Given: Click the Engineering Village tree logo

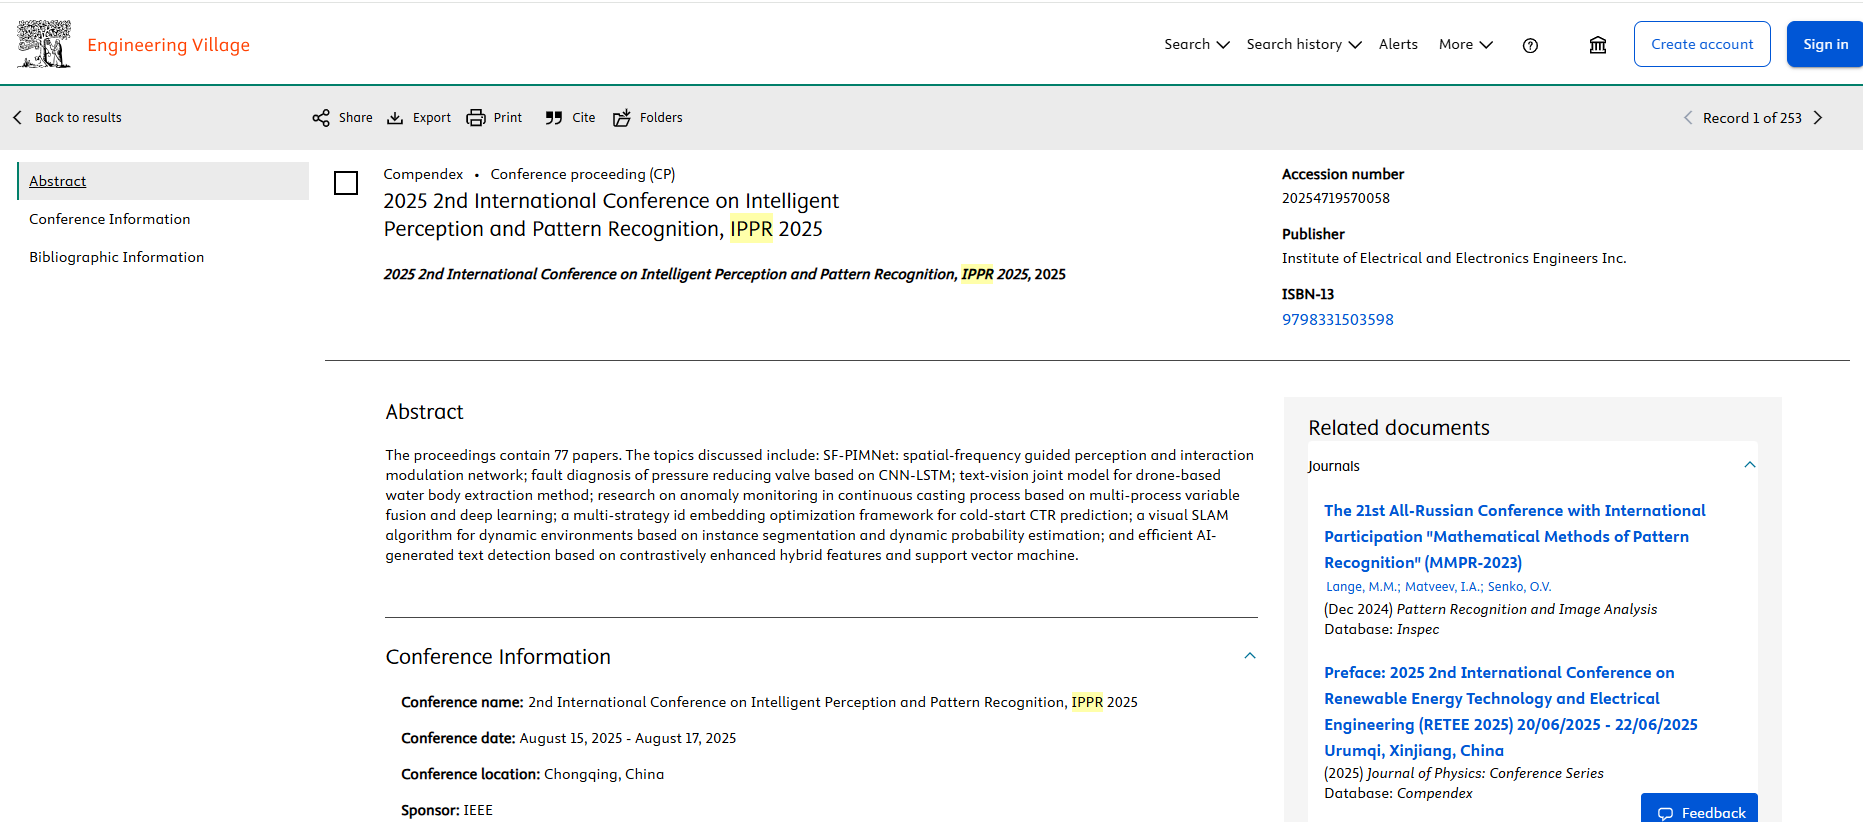Looking at the screenshot, I should click(x=44, y=44).
